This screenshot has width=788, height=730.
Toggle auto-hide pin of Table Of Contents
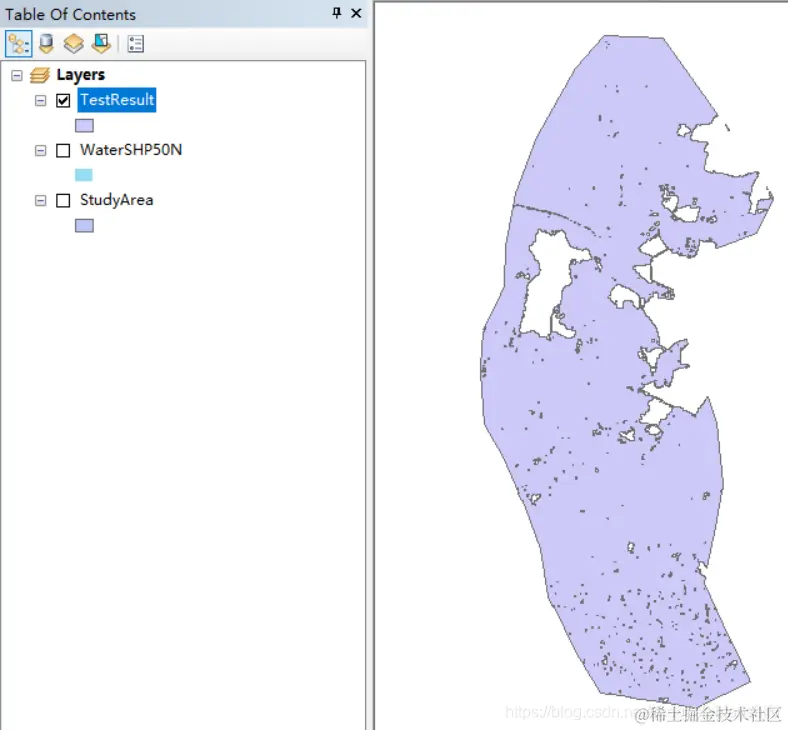[x=337, y=13]
